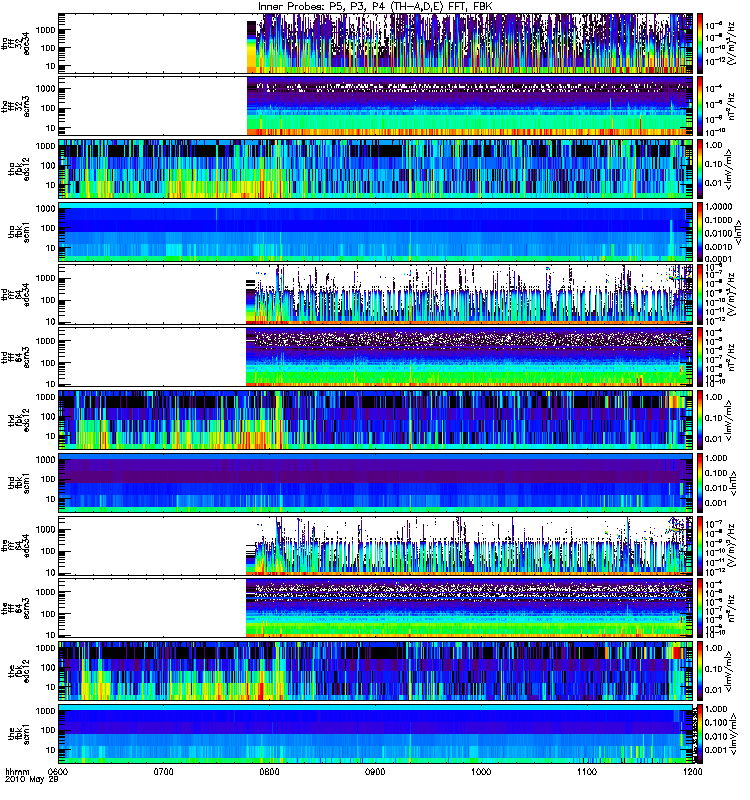This screenshot has width=750, height=800.
Task: Select the the fff 64 scm3 spectrogram panel
Action: tap(376, 608)
